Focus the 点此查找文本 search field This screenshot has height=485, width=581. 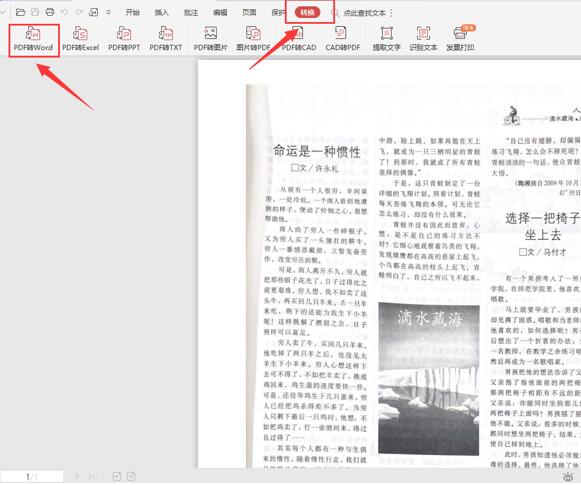pos(365,13)
